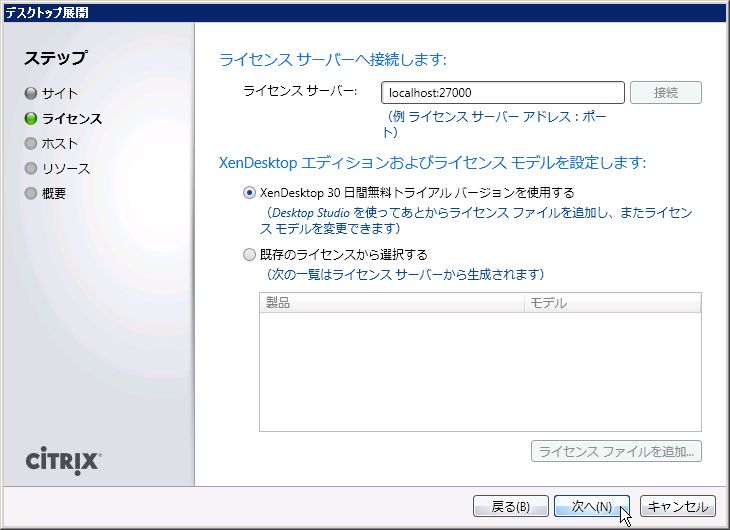Go back with 戻る(B) button
The image size is (730, 530).
(511, 506)
